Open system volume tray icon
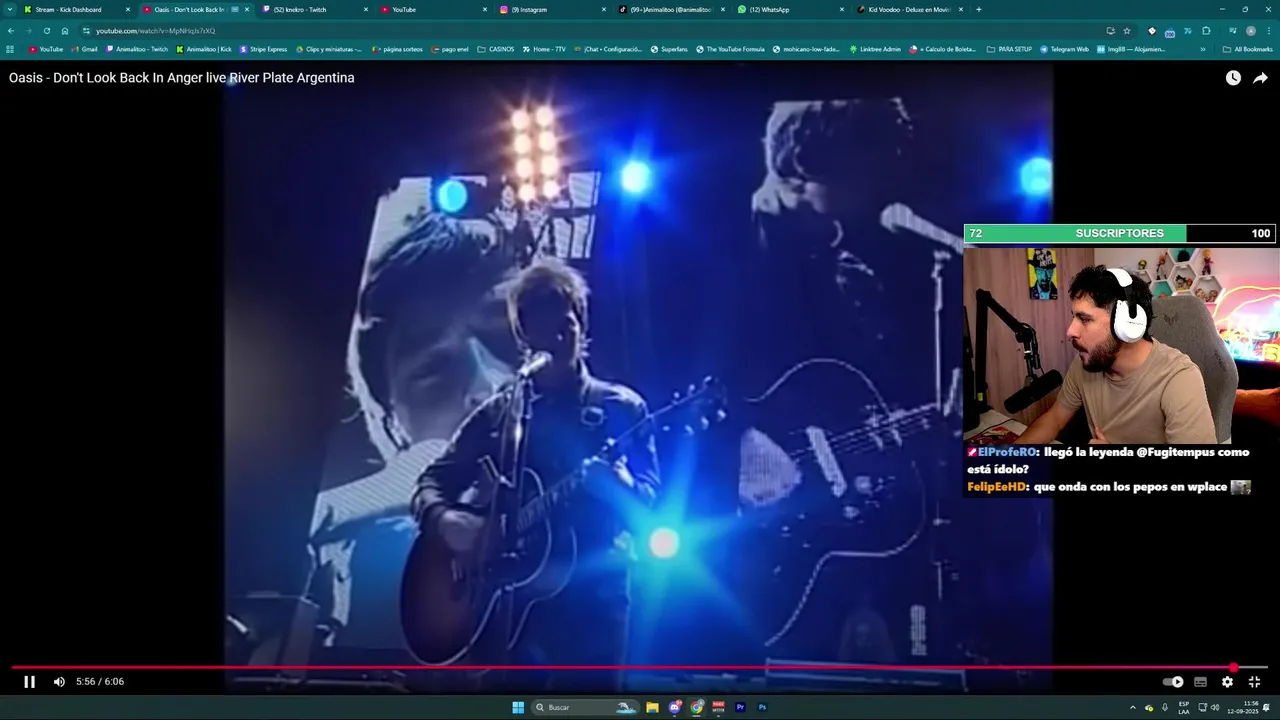Screen dimensions: 1280x720 pos(1215,707)
